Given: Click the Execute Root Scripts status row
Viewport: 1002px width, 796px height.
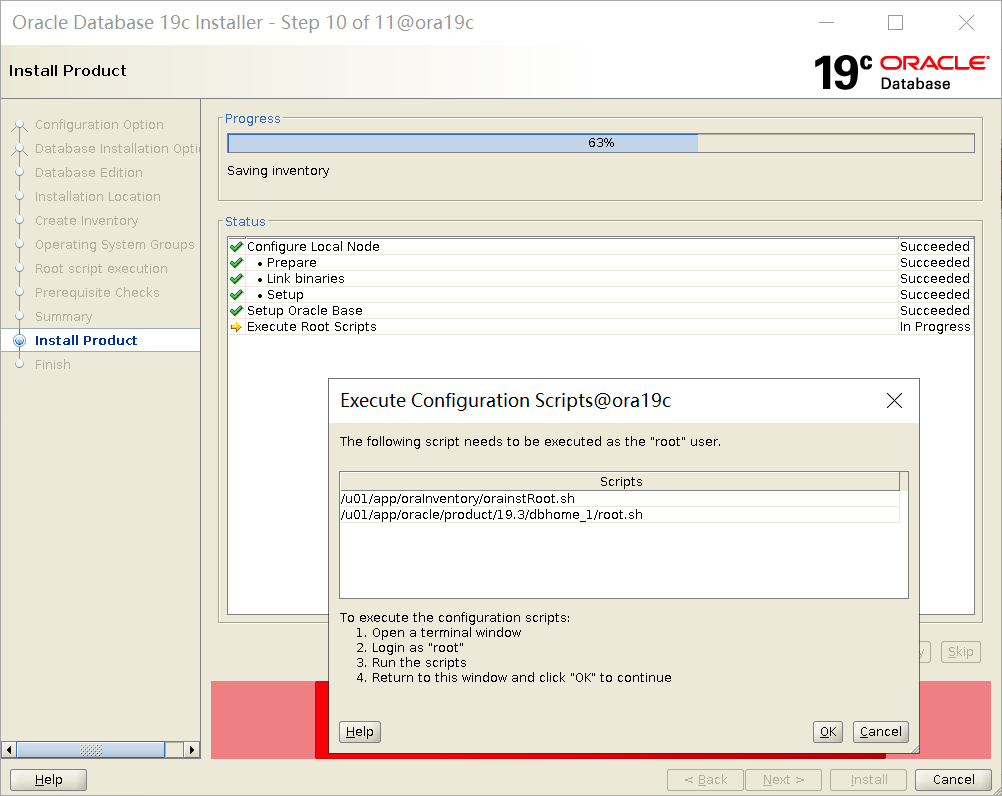Looking at the screenshot, I should [x=601, y=326].
